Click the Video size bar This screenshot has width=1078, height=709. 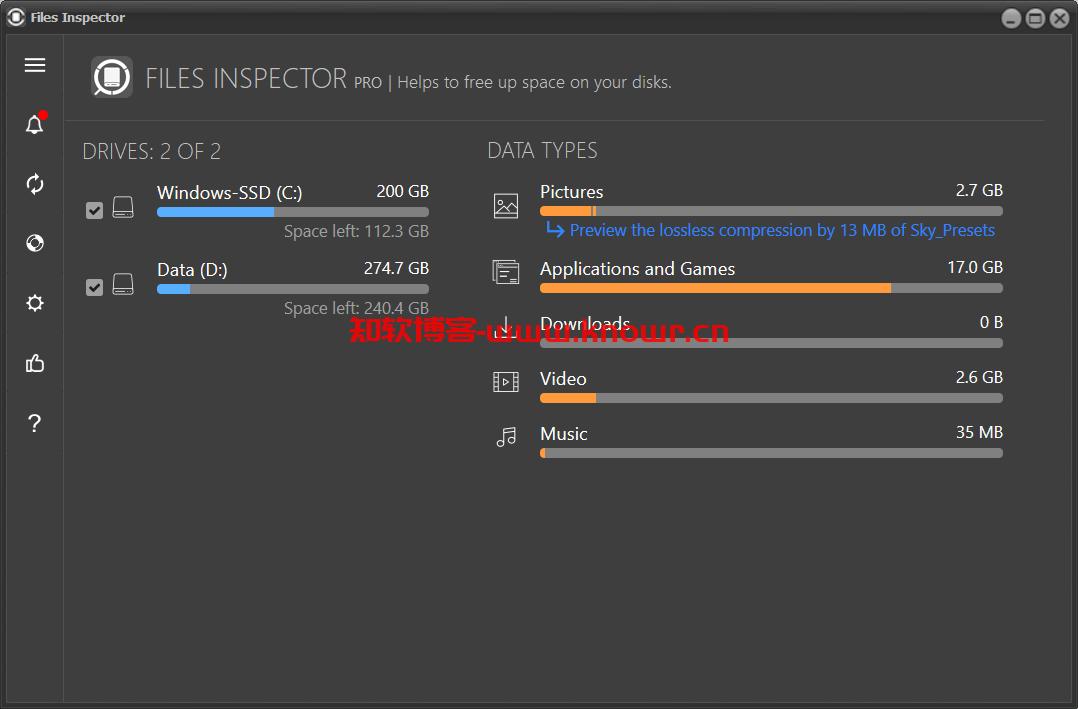(x=771, y=398)
